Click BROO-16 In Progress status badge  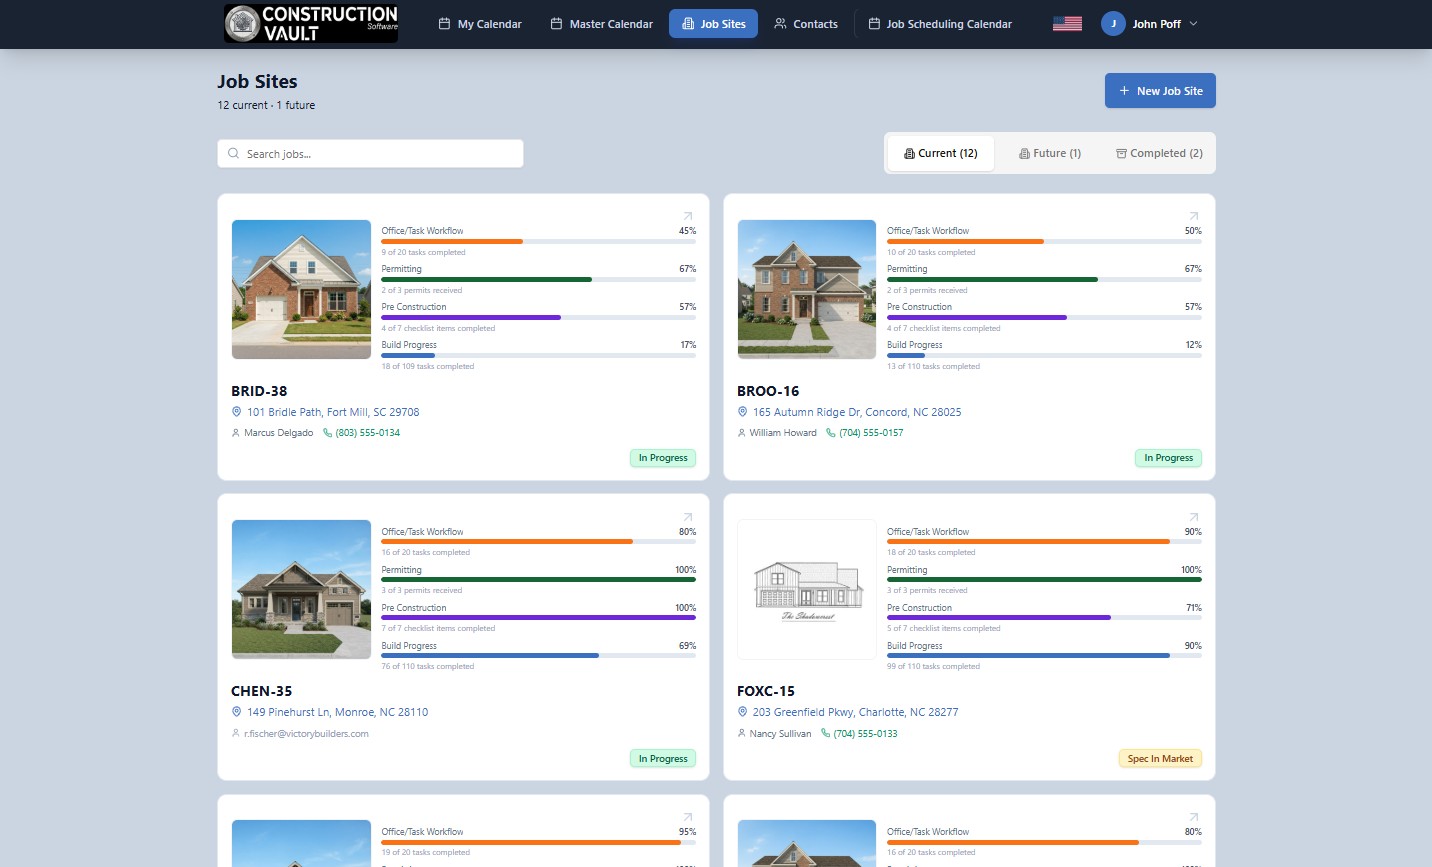(1169, 458)
